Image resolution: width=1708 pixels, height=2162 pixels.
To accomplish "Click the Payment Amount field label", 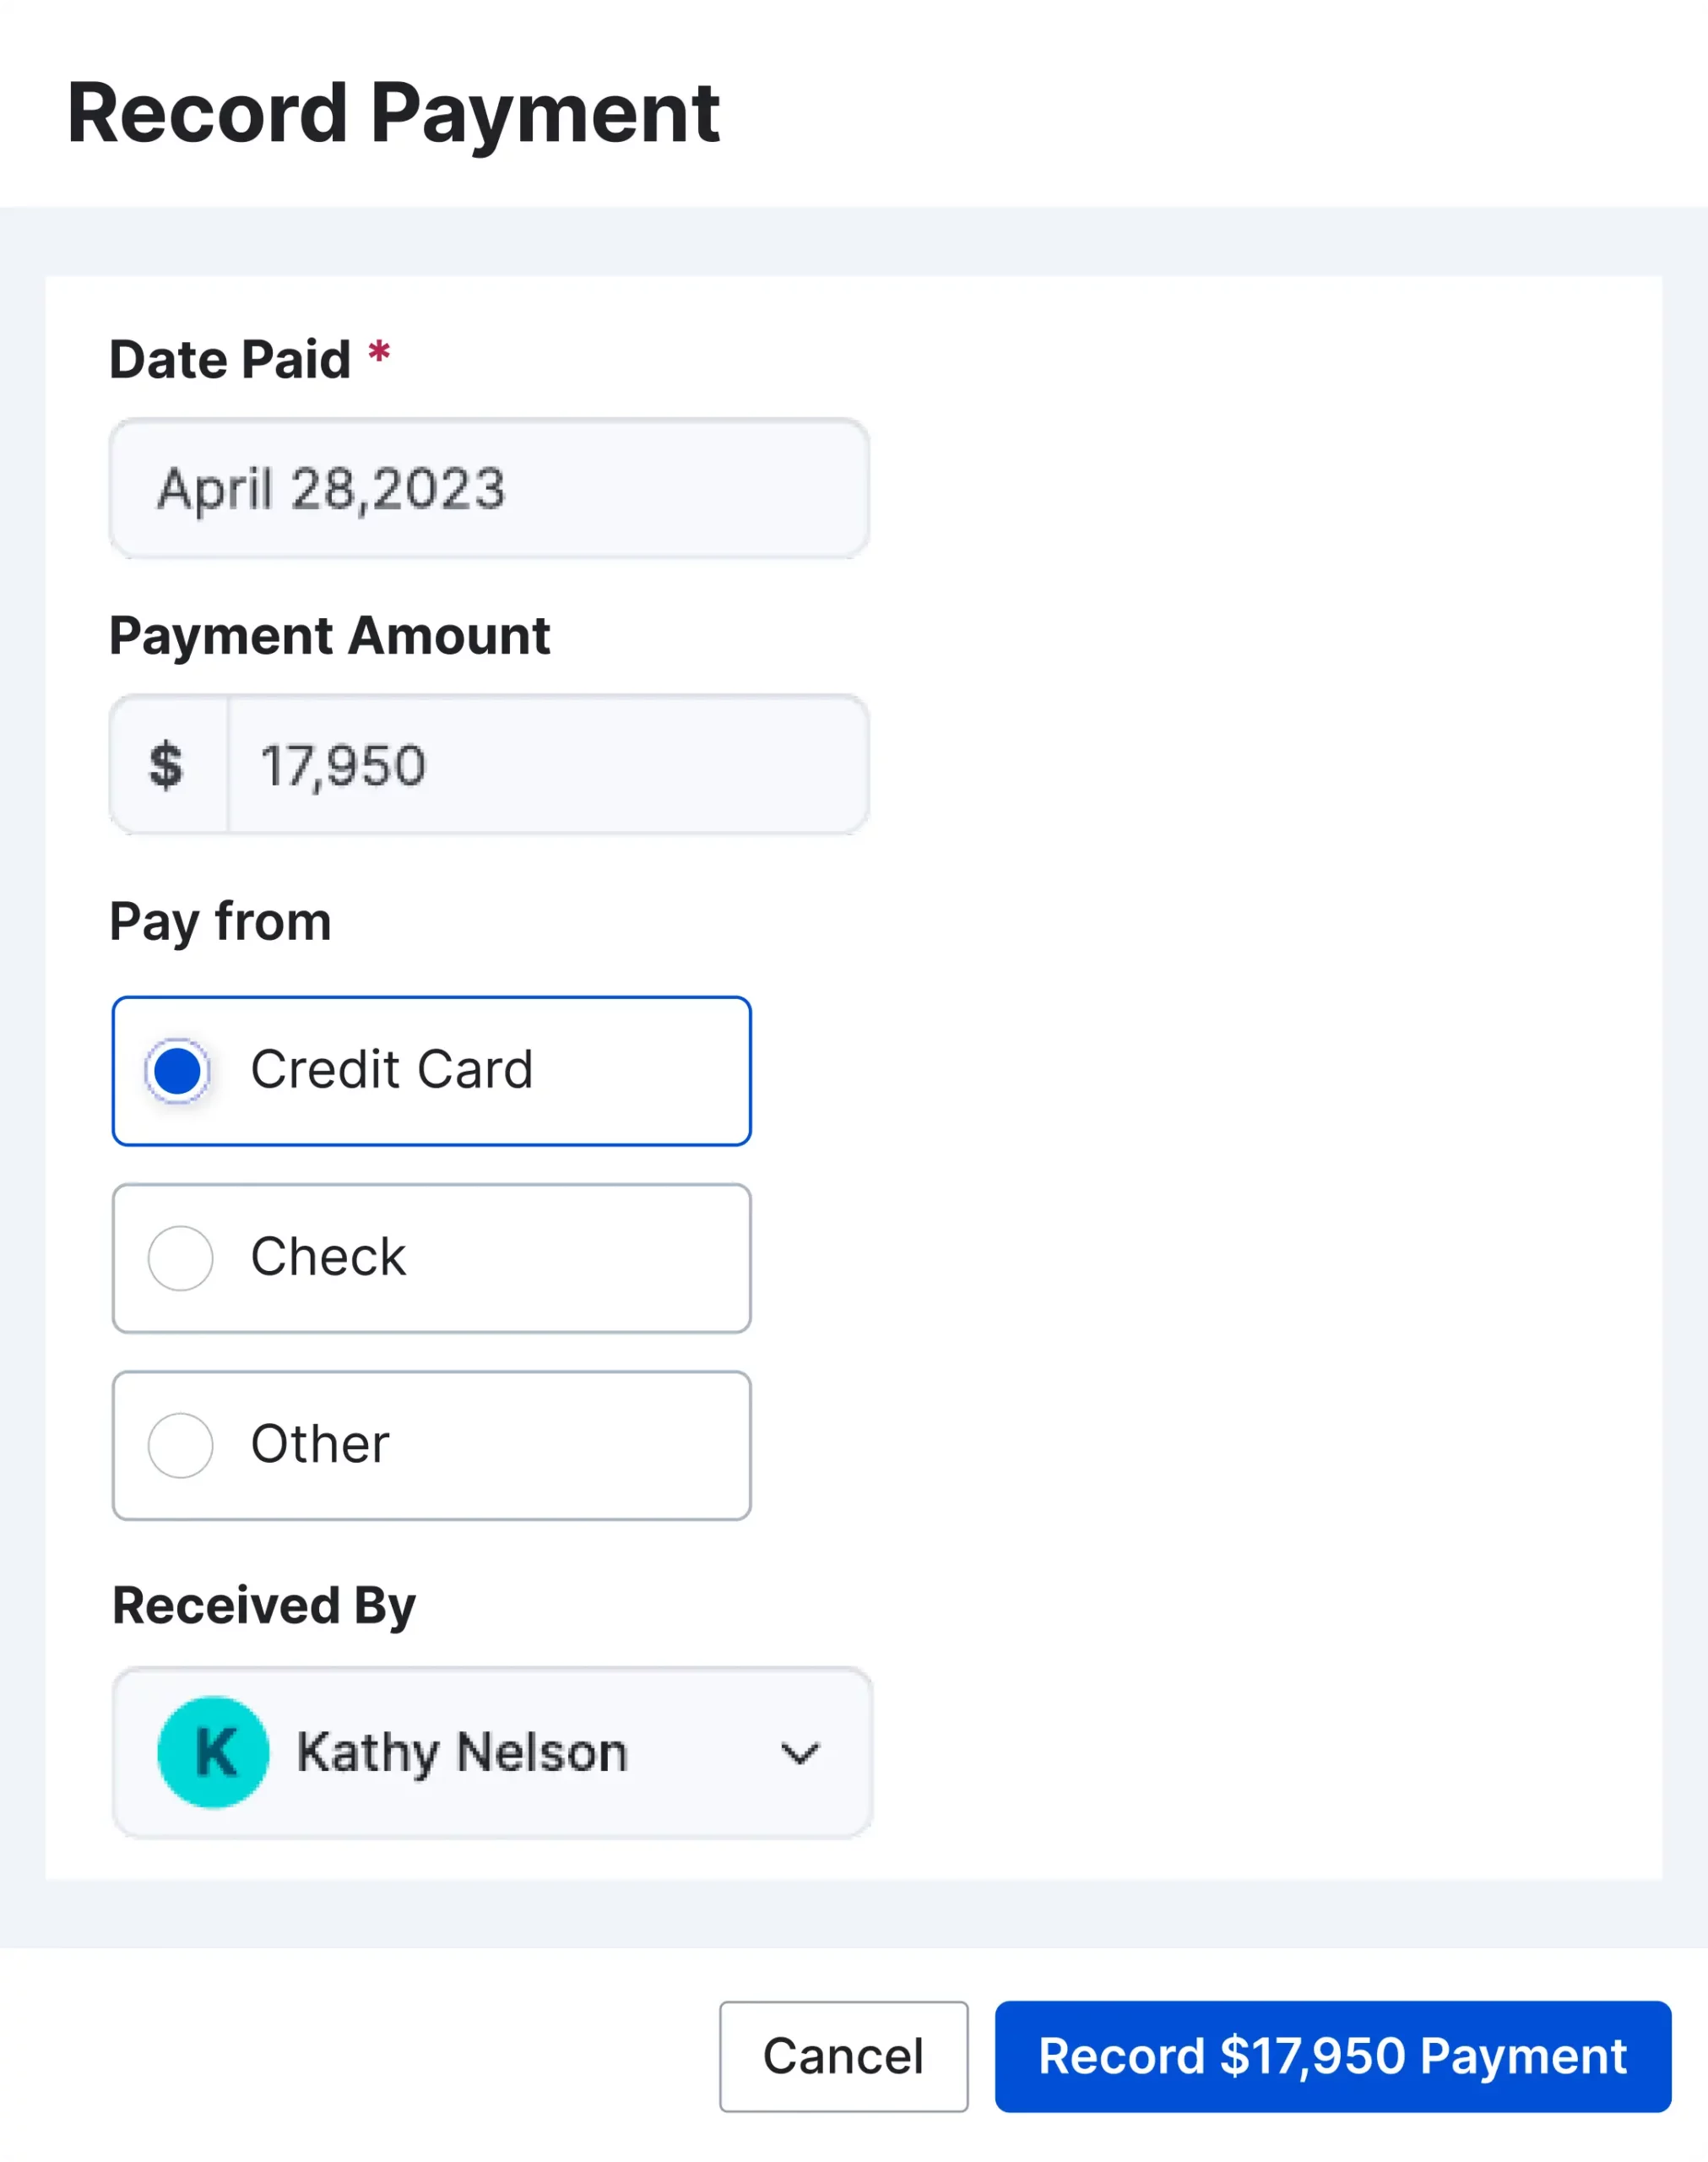I will point(329,636).
